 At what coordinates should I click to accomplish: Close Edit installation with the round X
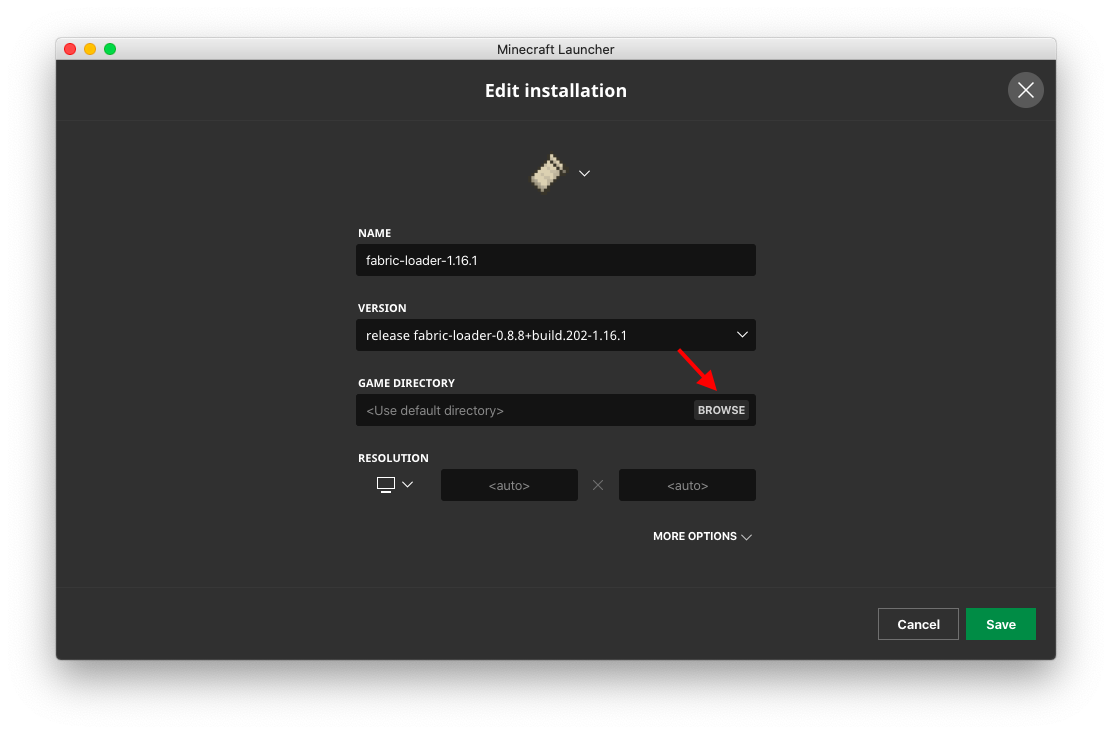coord(1025,90)
